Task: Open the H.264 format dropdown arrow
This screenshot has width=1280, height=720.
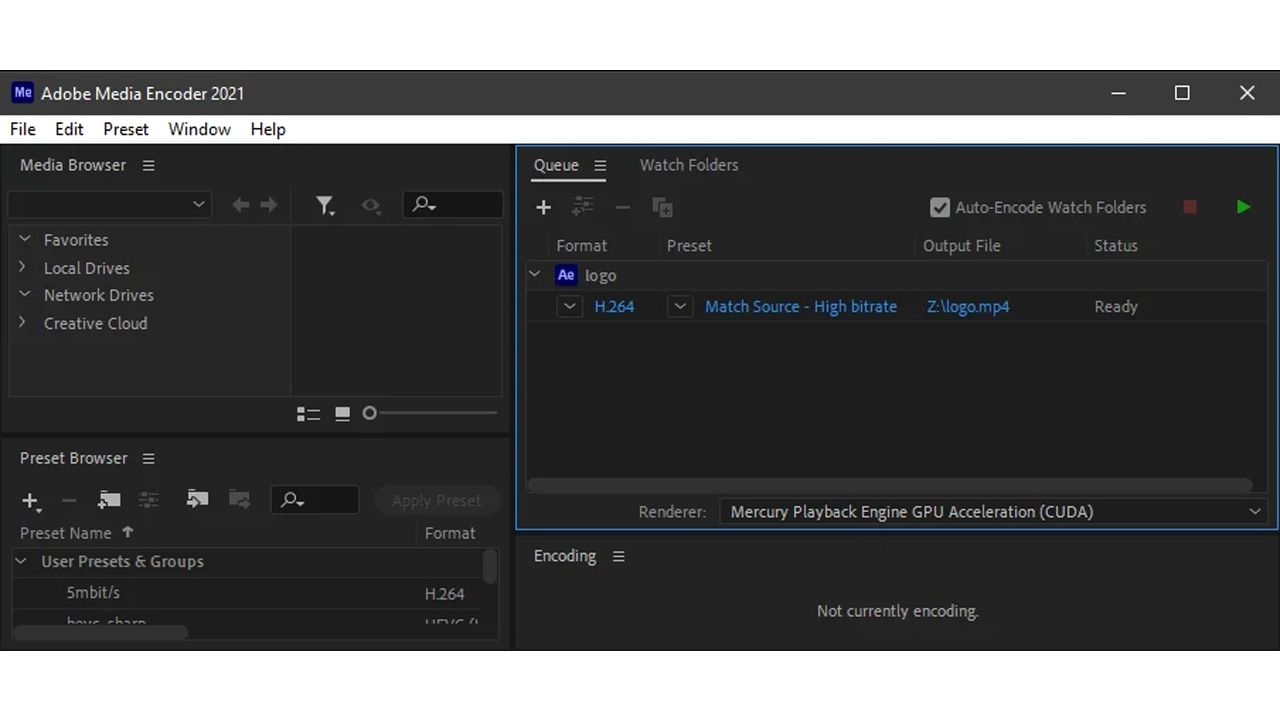Action: [x=569, y=307]
